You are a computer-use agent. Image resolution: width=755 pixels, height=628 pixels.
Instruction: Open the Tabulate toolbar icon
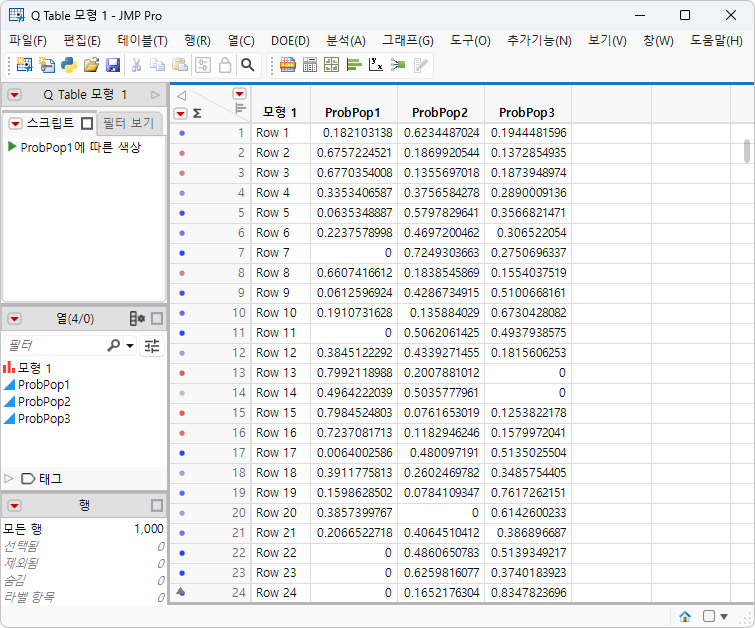310,65
